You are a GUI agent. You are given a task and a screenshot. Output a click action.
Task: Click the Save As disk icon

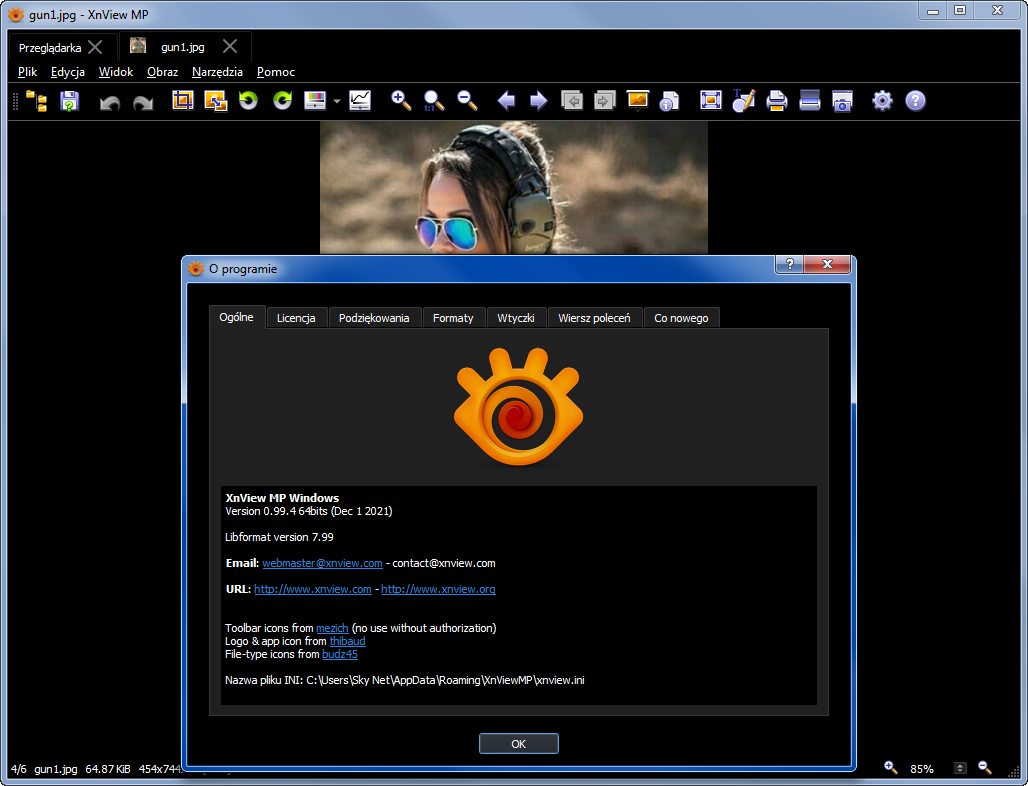click(69, 101)
